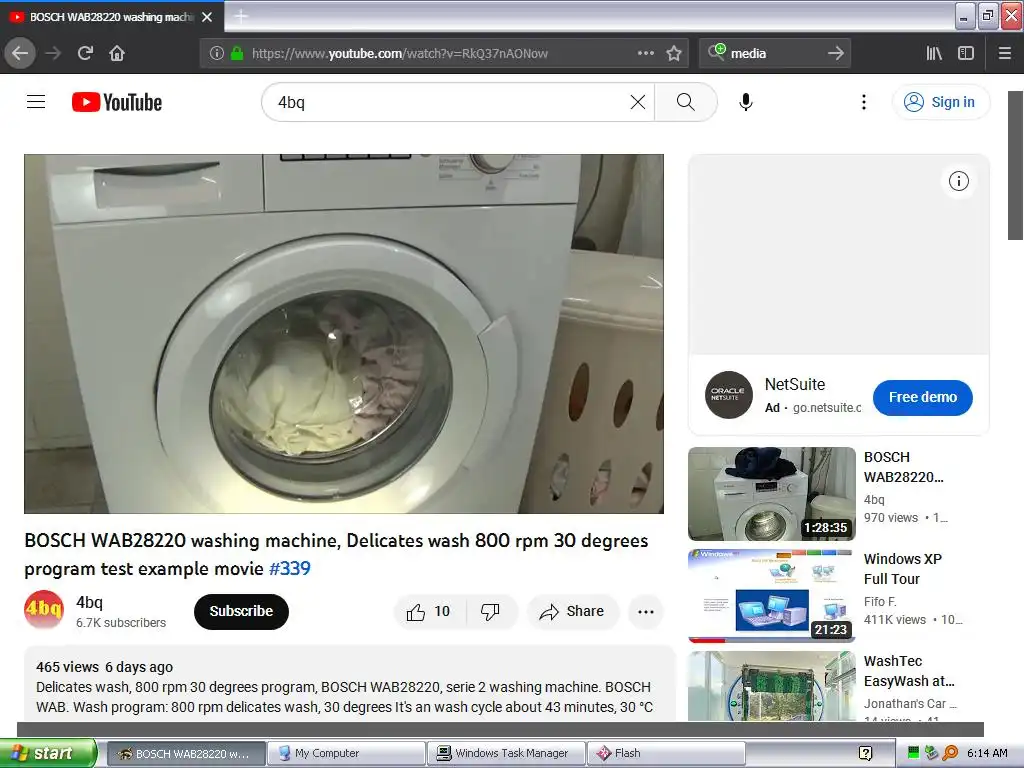
Task: Click the 465 views 6 days ago text
Action: pyautogui.click(x=104, y=667)
